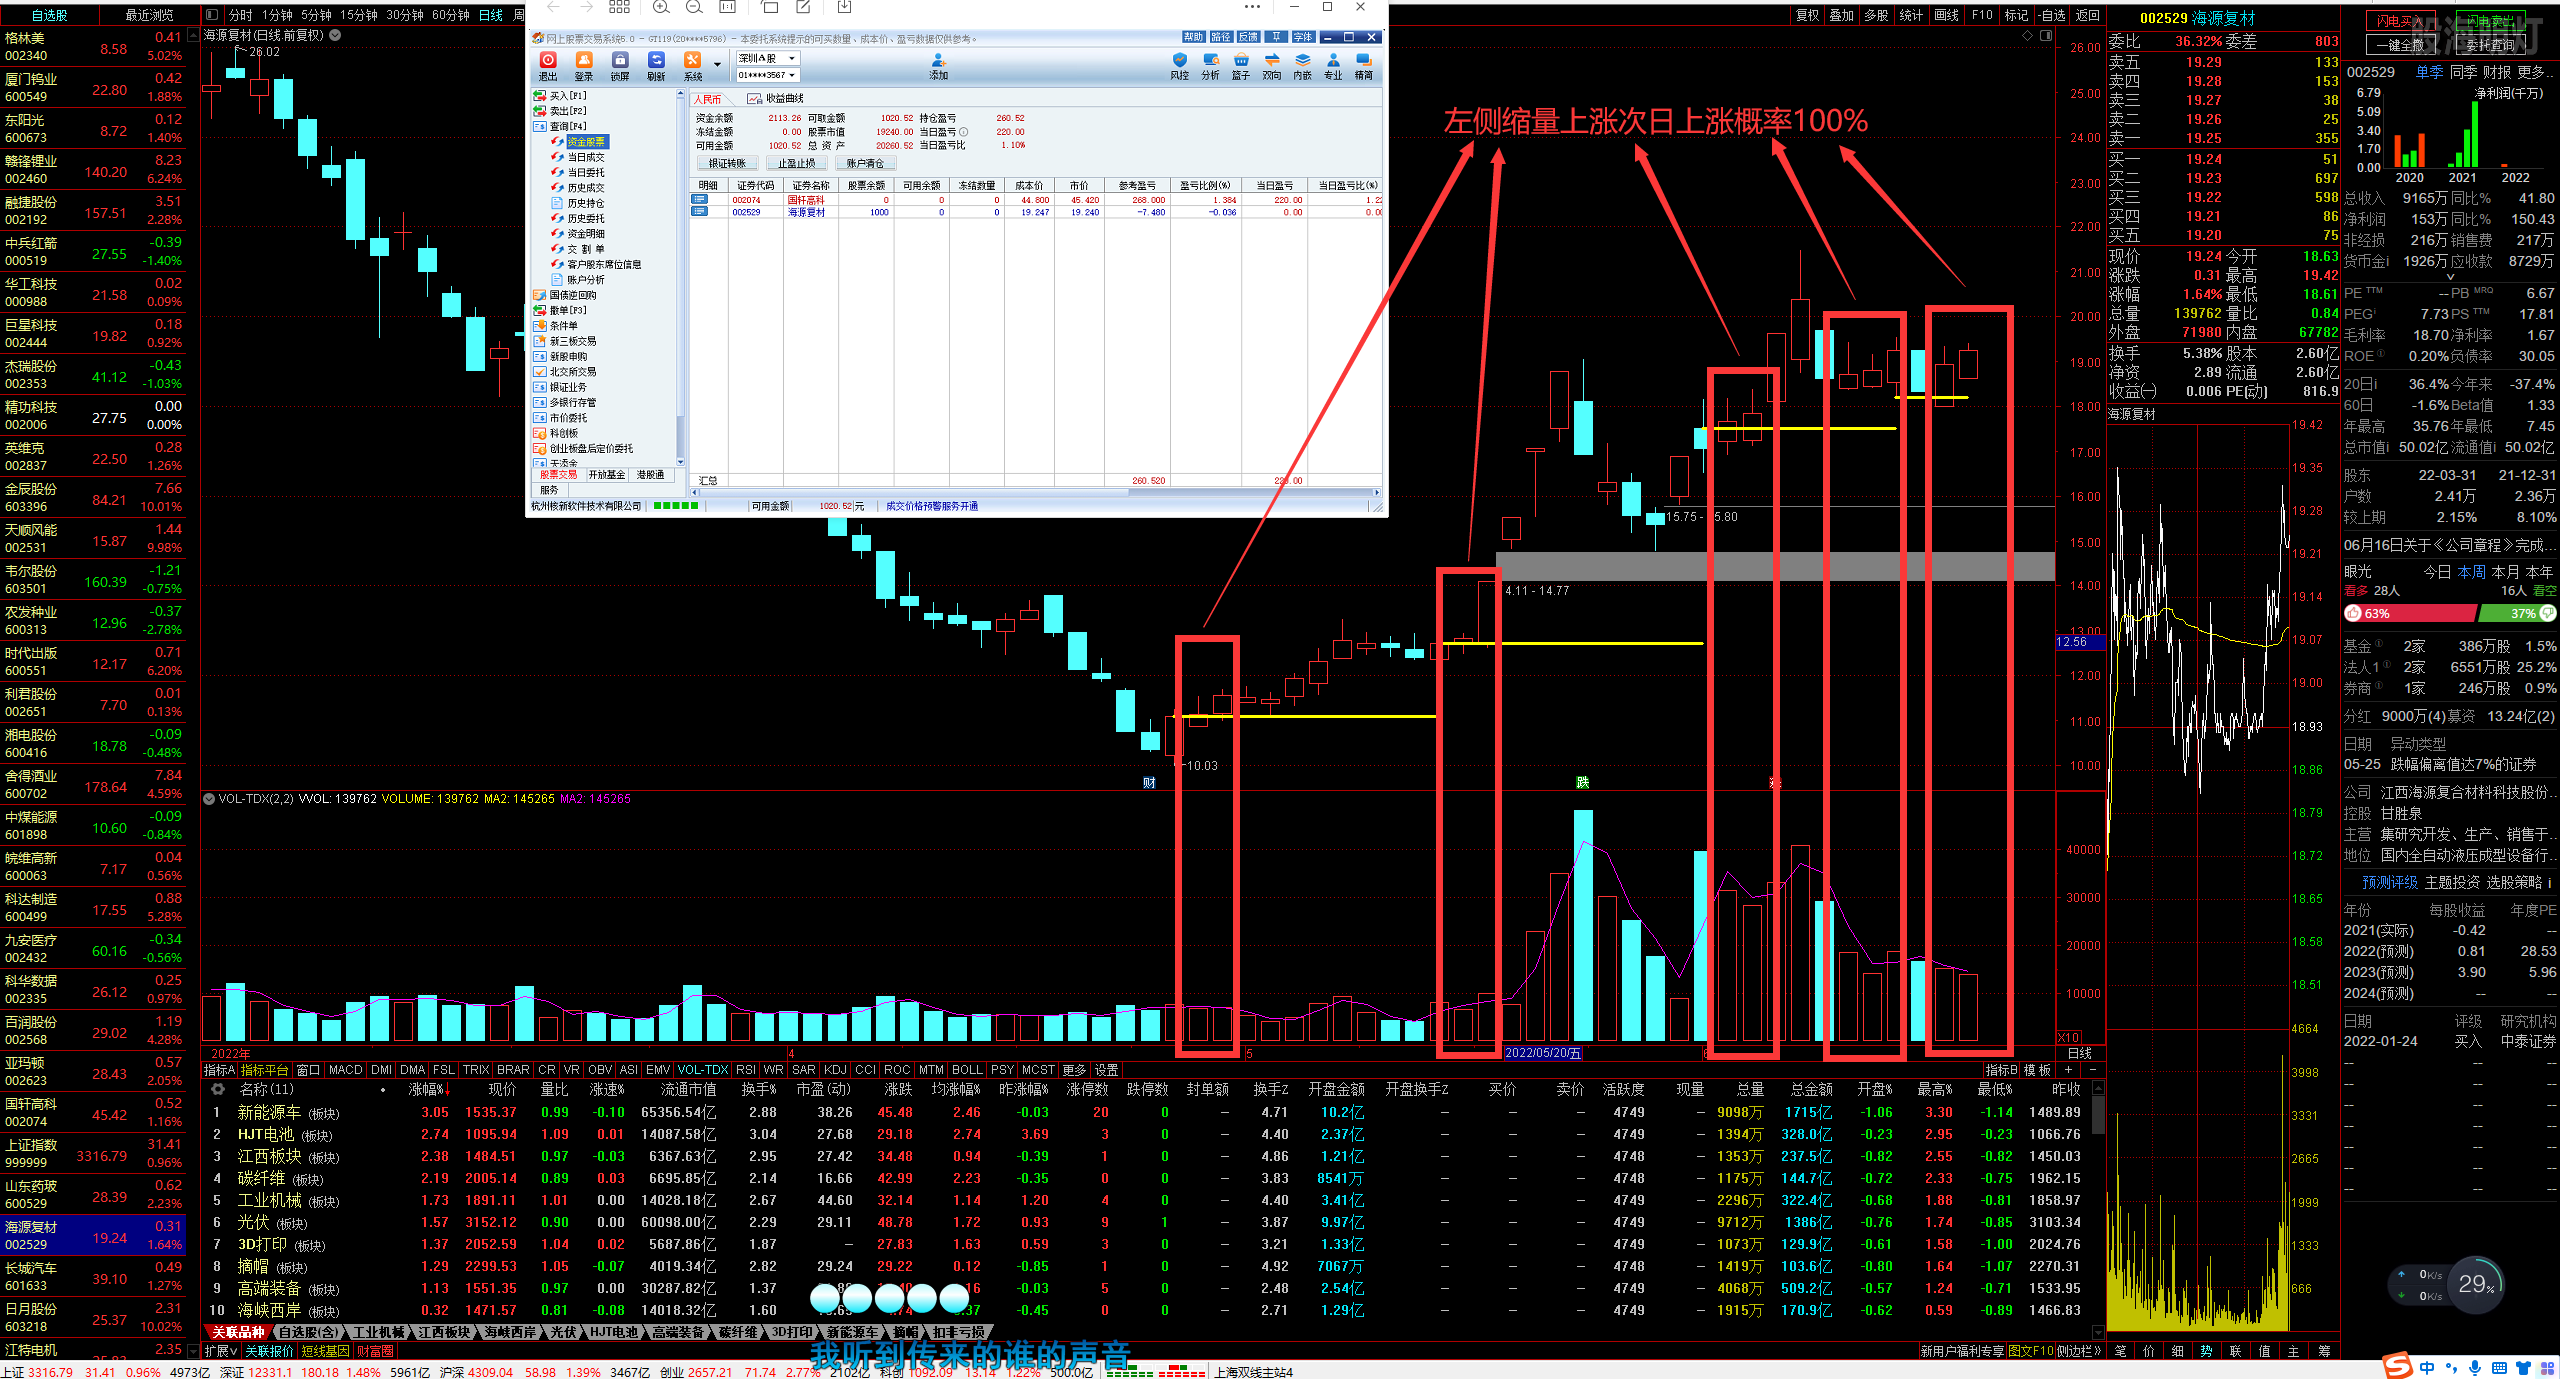
Task: Open the list settings gear icon beside 名称(11)
Action: click(217, 1090)
